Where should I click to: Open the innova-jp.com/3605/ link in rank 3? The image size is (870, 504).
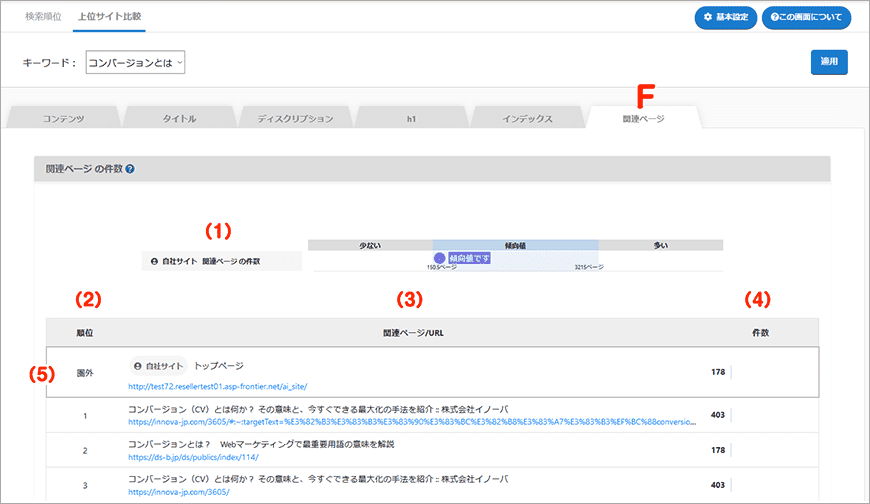179,493
